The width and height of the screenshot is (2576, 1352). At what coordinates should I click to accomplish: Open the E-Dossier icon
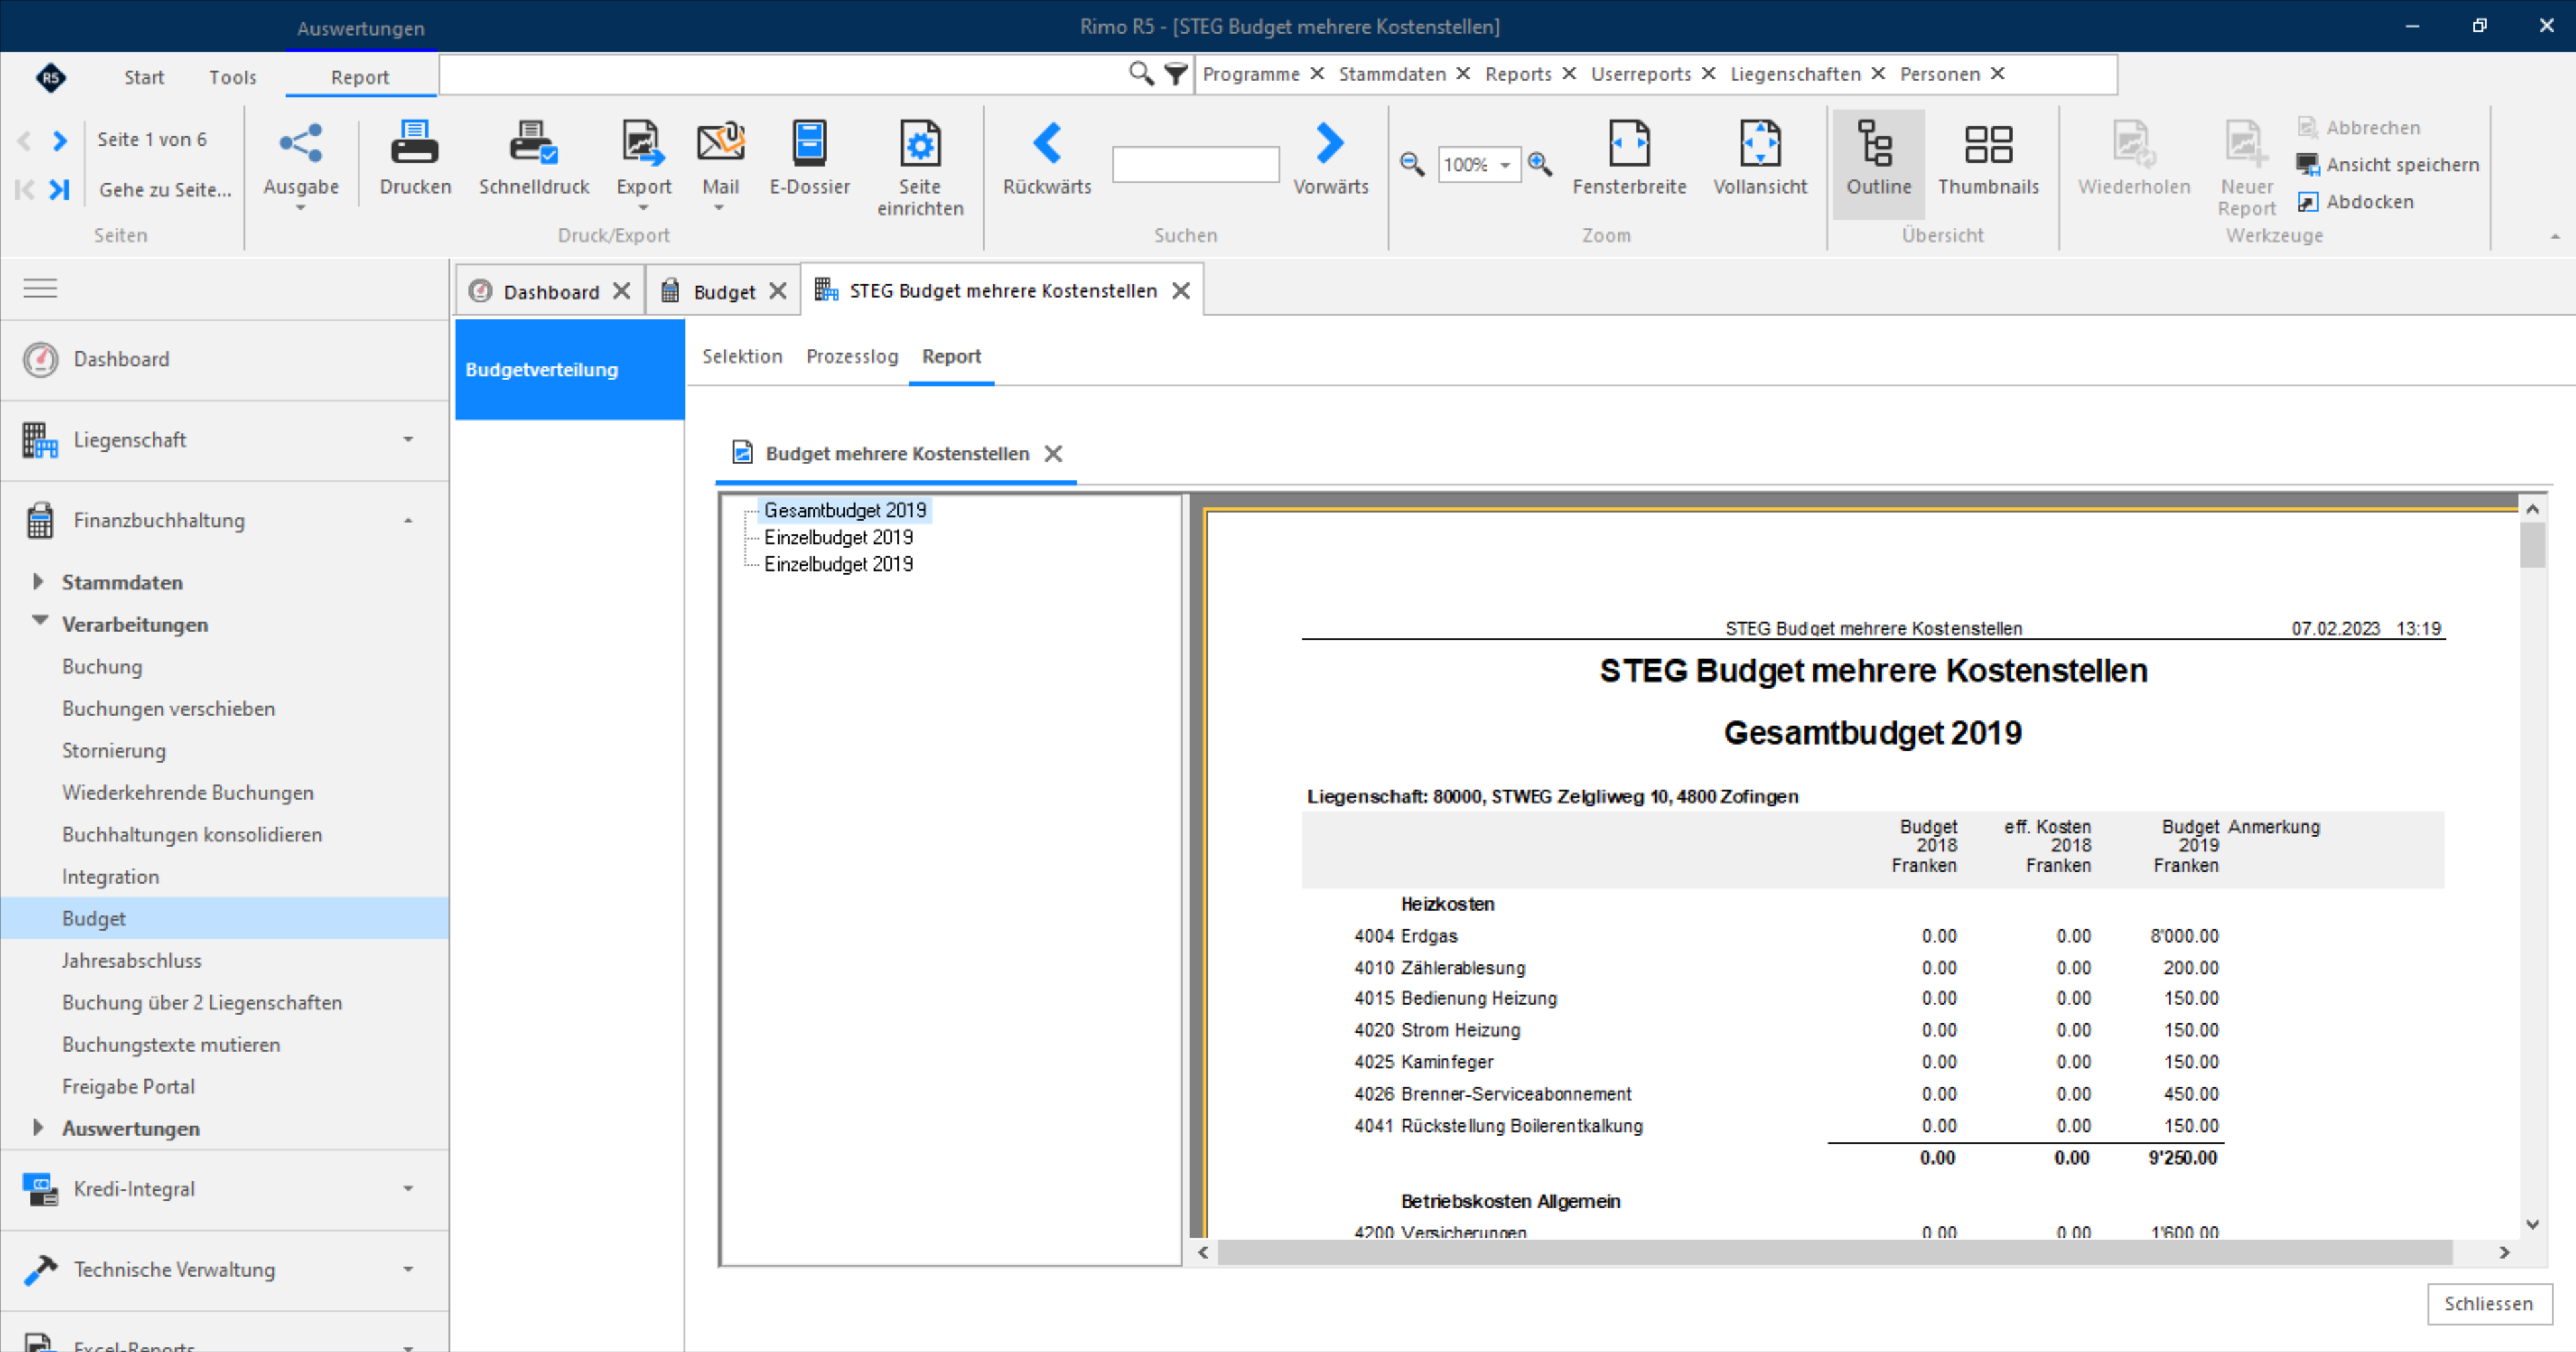(809, 143)
